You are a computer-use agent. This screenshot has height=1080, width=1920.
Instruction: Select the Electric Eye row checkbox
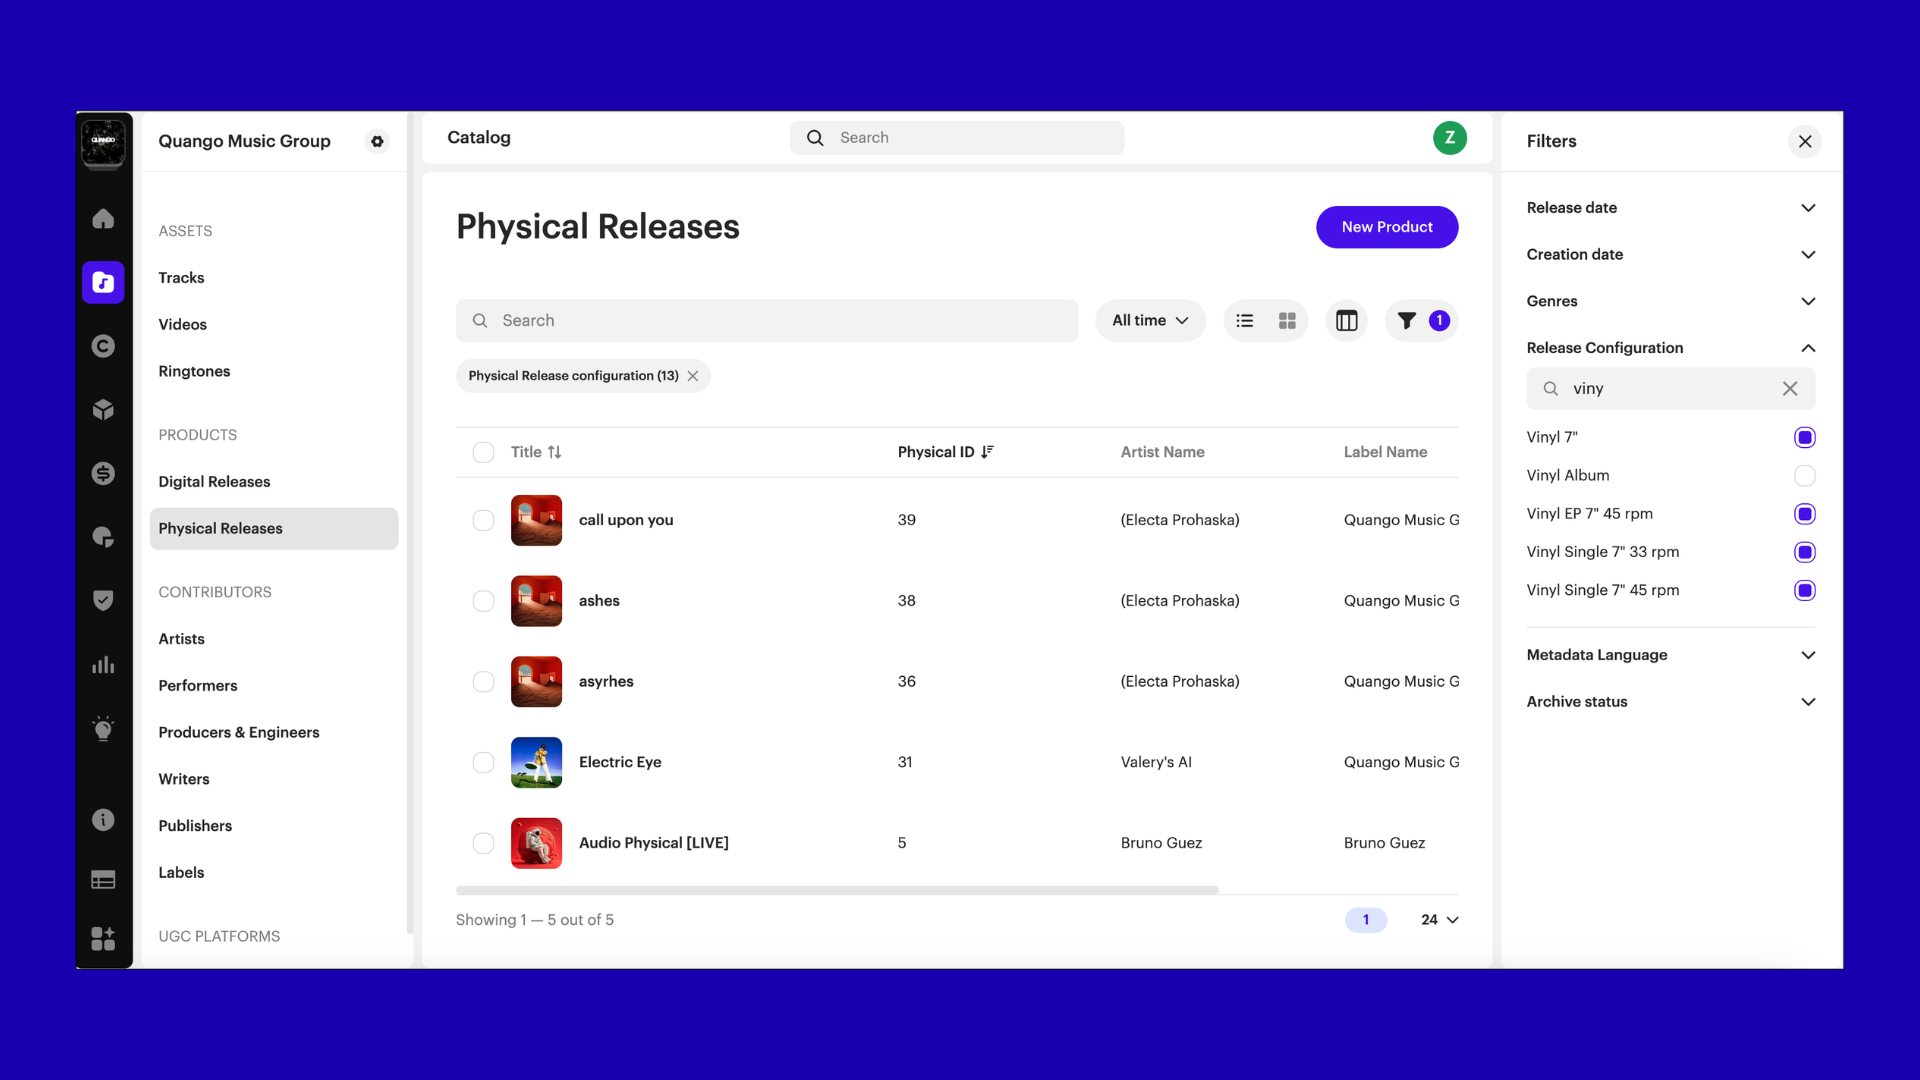(483, 762)
